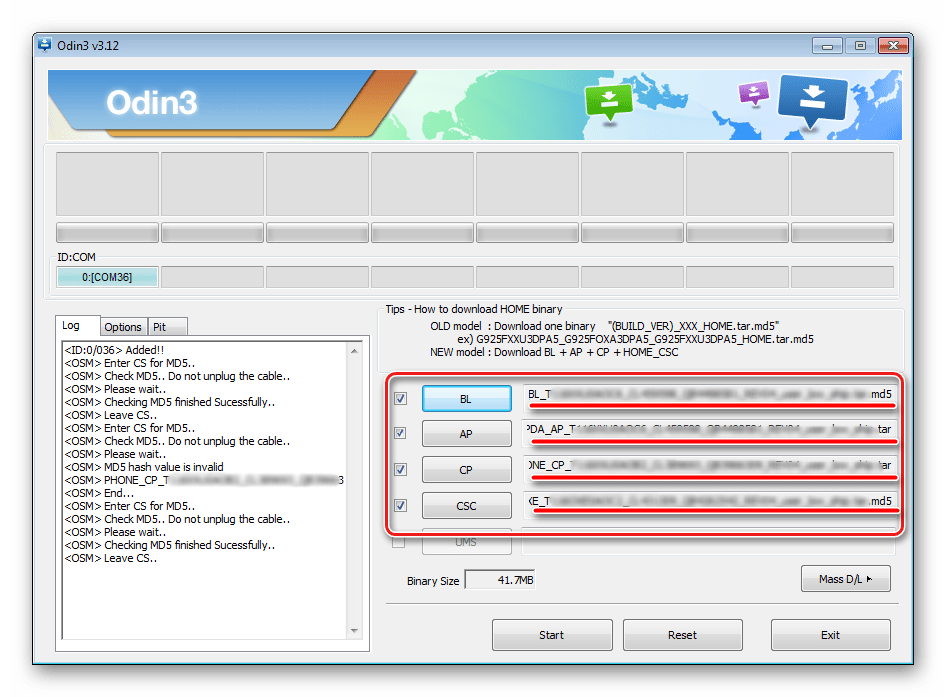Image resolution: width=946 pixels, height=697 pixels.
Task: Click the '<OSM> End...' log entry
Action: point(100,493)
